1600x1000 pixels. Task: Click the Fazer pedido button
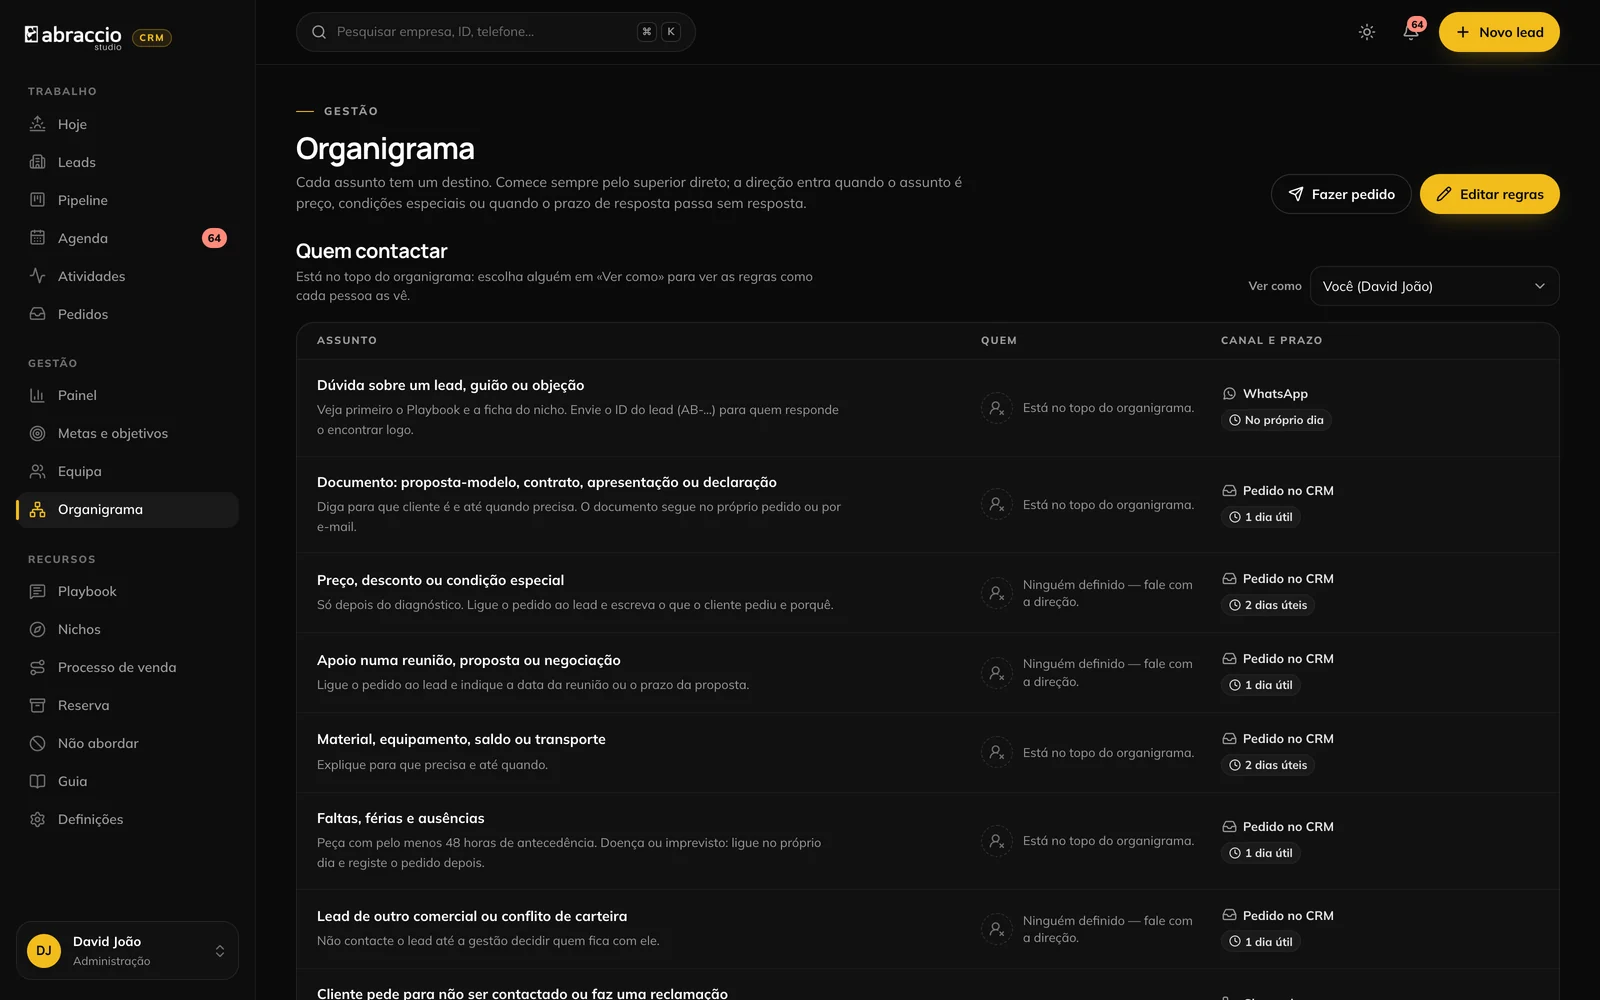1341,194
